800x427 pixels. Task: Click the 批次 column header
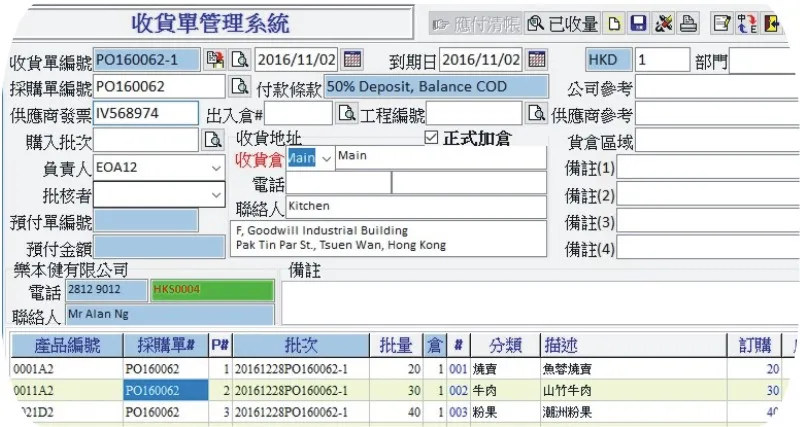pyautogui.click(x=301, y=345)
